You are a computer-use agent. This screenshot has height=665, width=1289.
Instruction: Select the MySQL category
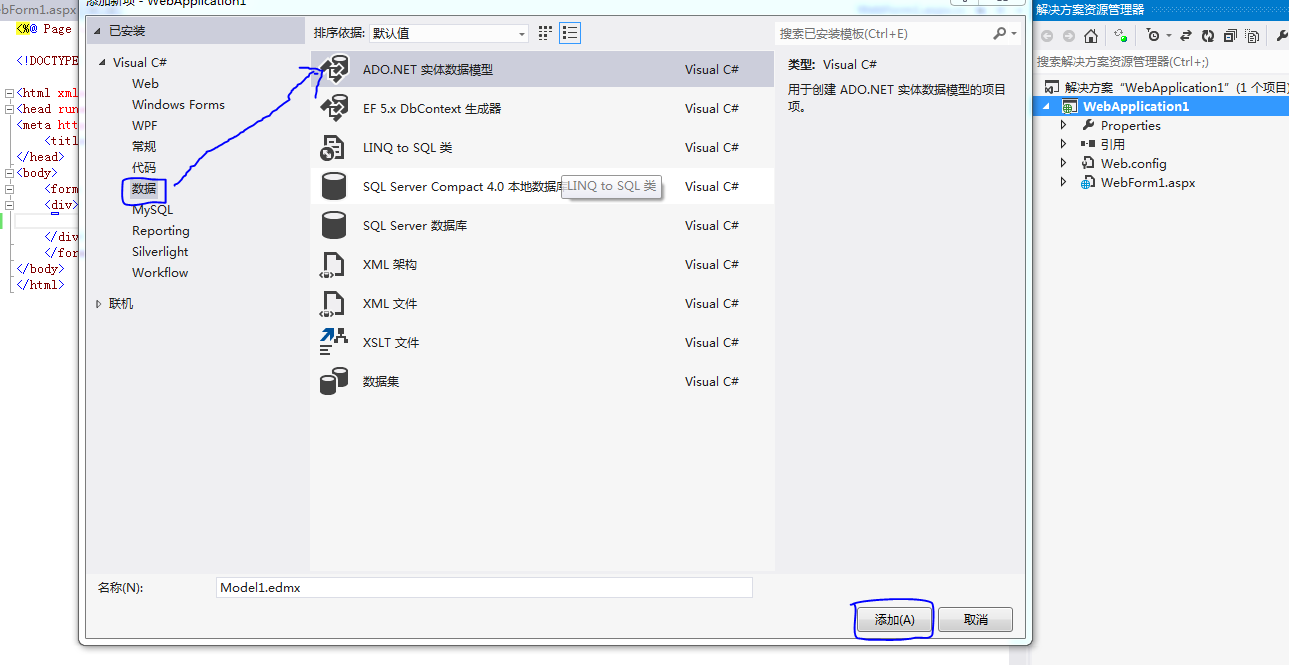152,210
